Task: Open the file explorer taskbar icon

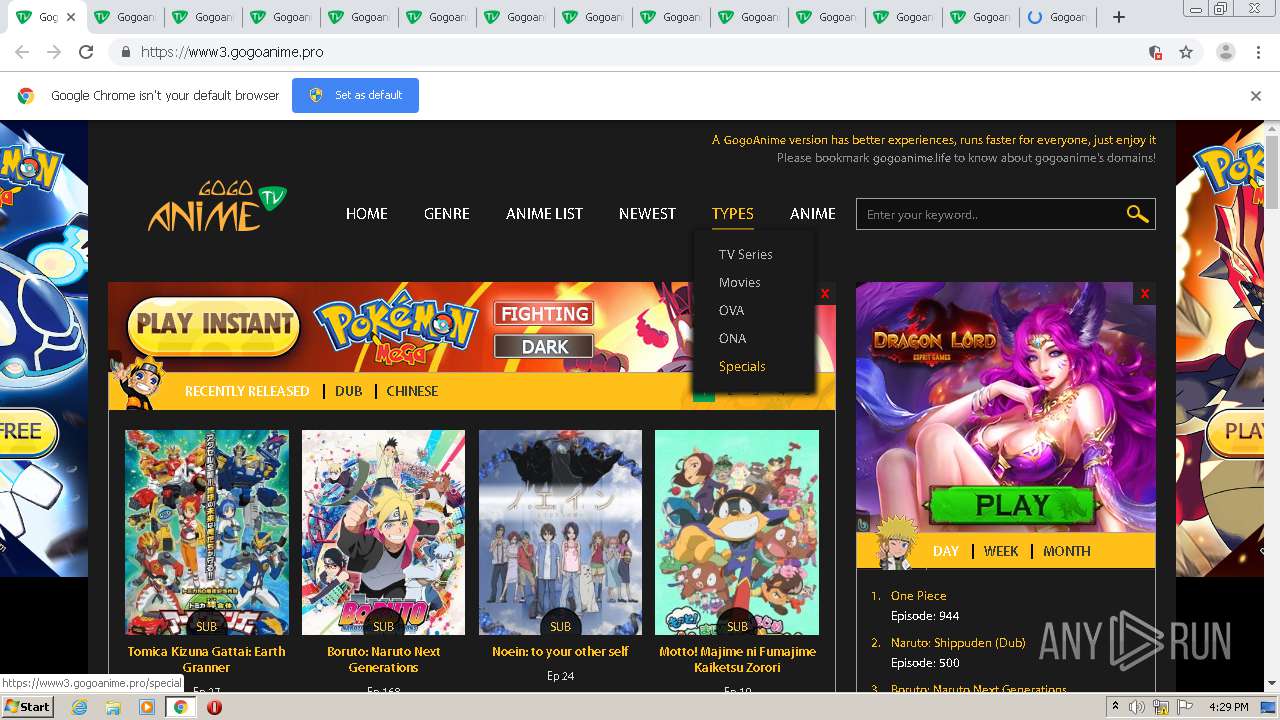Action: point(113,707)
